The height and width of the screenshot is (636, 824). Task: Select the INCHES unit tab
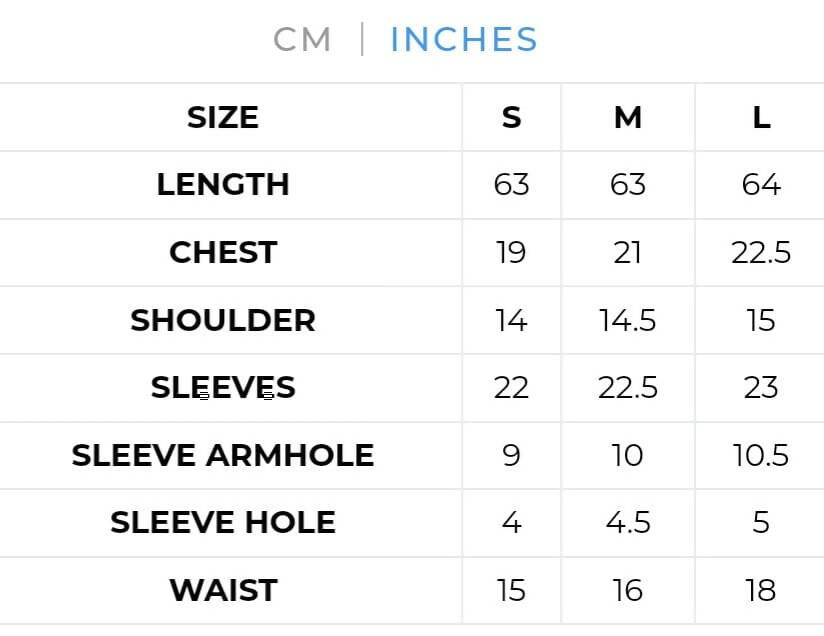(464, 40)
